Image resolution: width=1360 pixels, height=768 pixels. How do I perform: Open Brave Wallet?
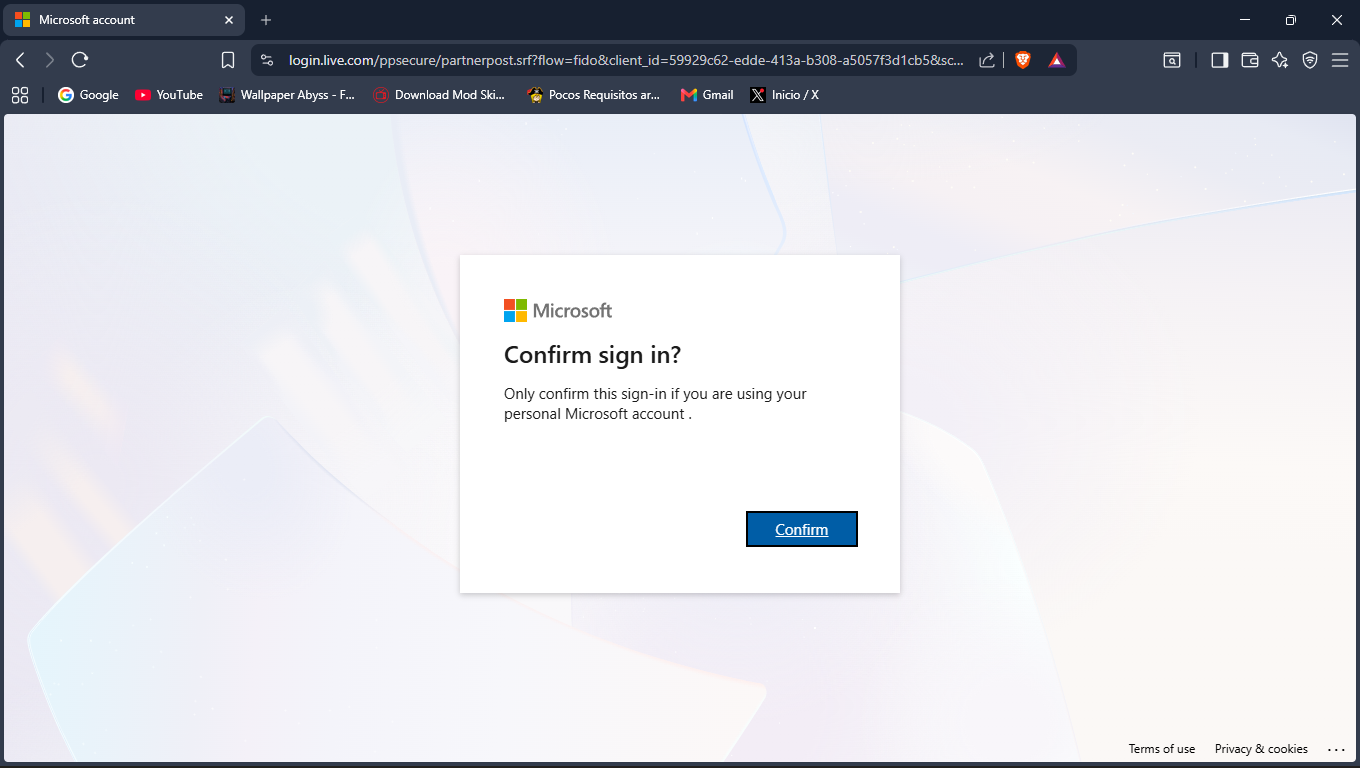[1249, 60]
